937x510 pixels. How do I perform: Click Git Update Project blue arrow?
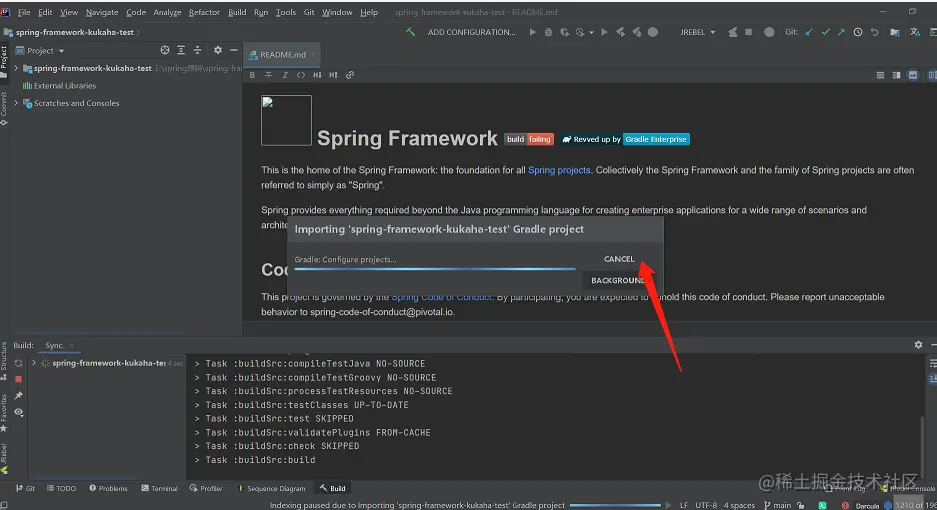coord(809,32)
